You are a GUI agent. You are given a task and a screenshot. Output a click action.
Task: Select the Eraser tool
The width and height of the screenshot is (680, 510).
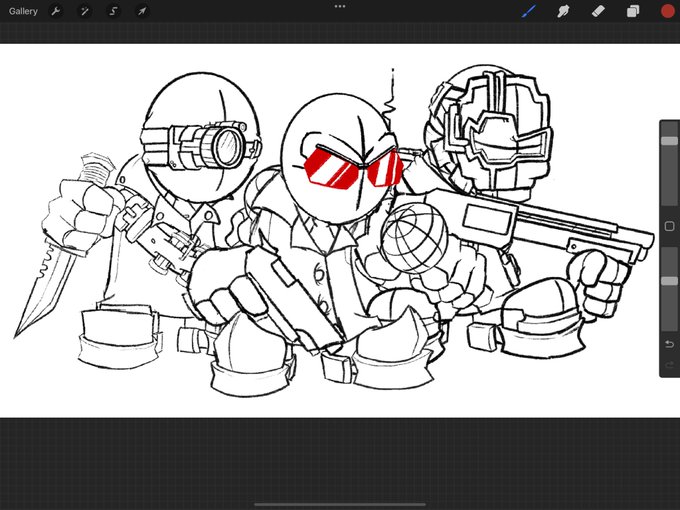pos(598,11)
